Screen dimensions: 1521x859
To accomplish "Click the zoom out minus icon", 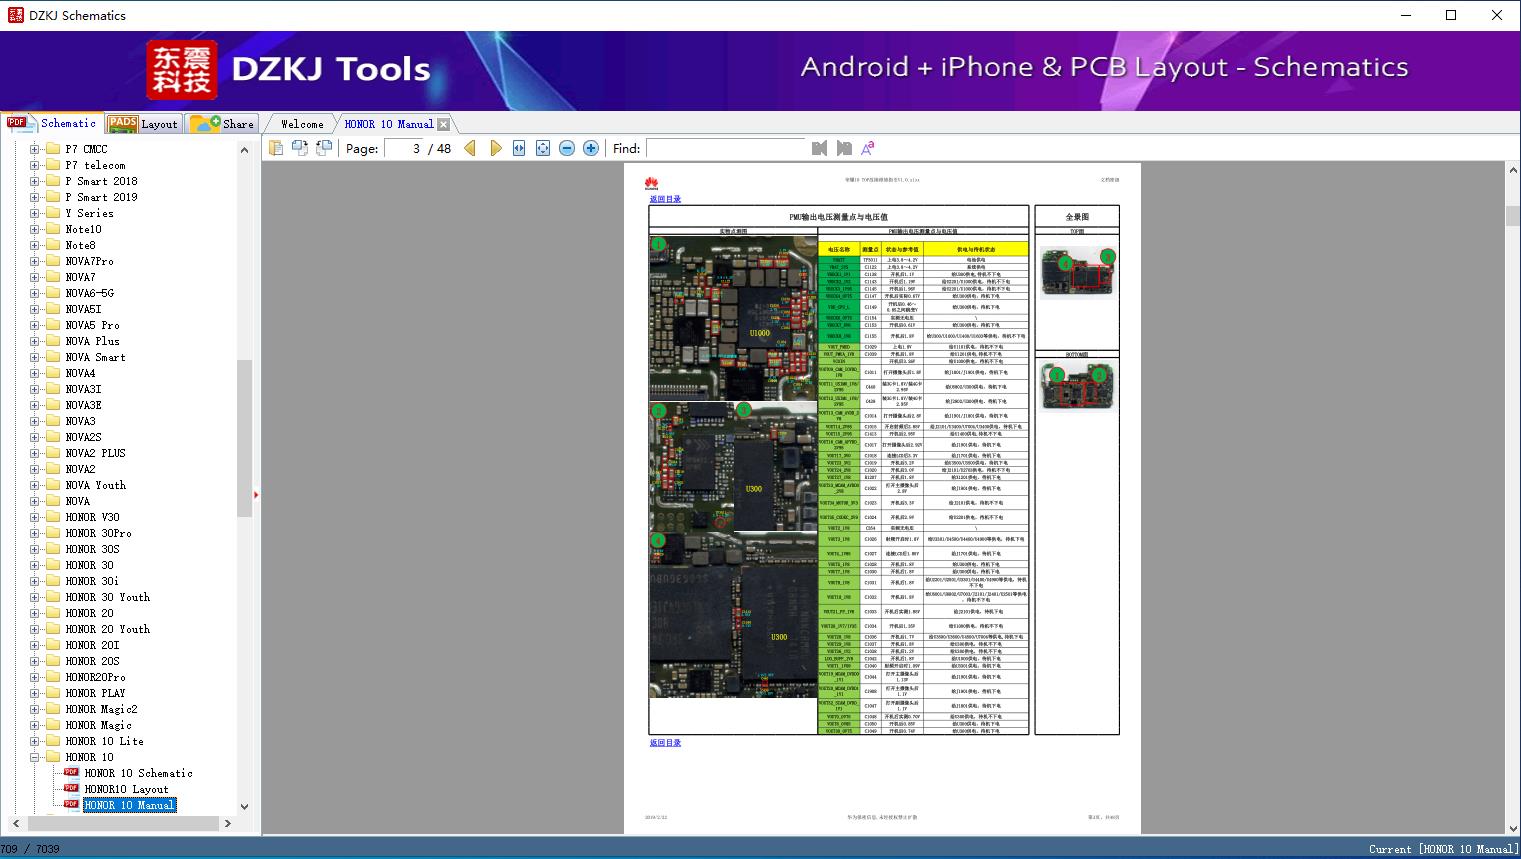I will point(566,147).
